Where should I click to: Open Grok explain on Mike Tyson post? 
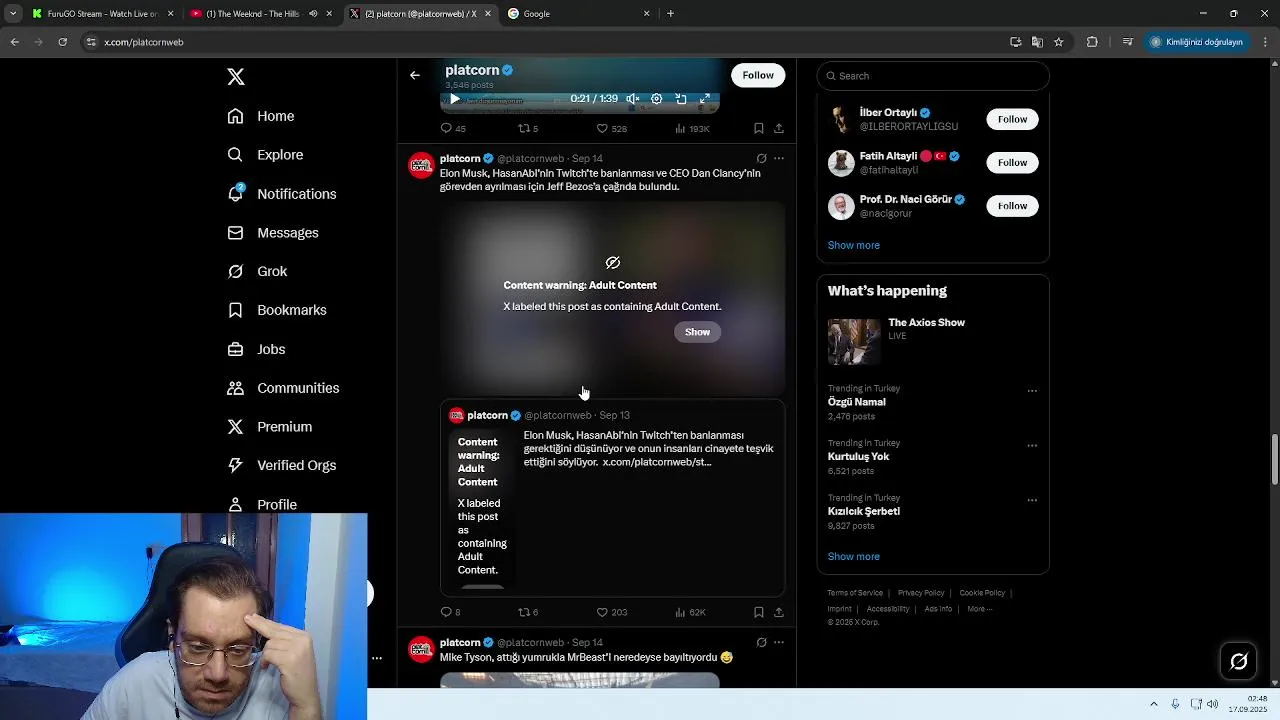[x=761, y=642]
